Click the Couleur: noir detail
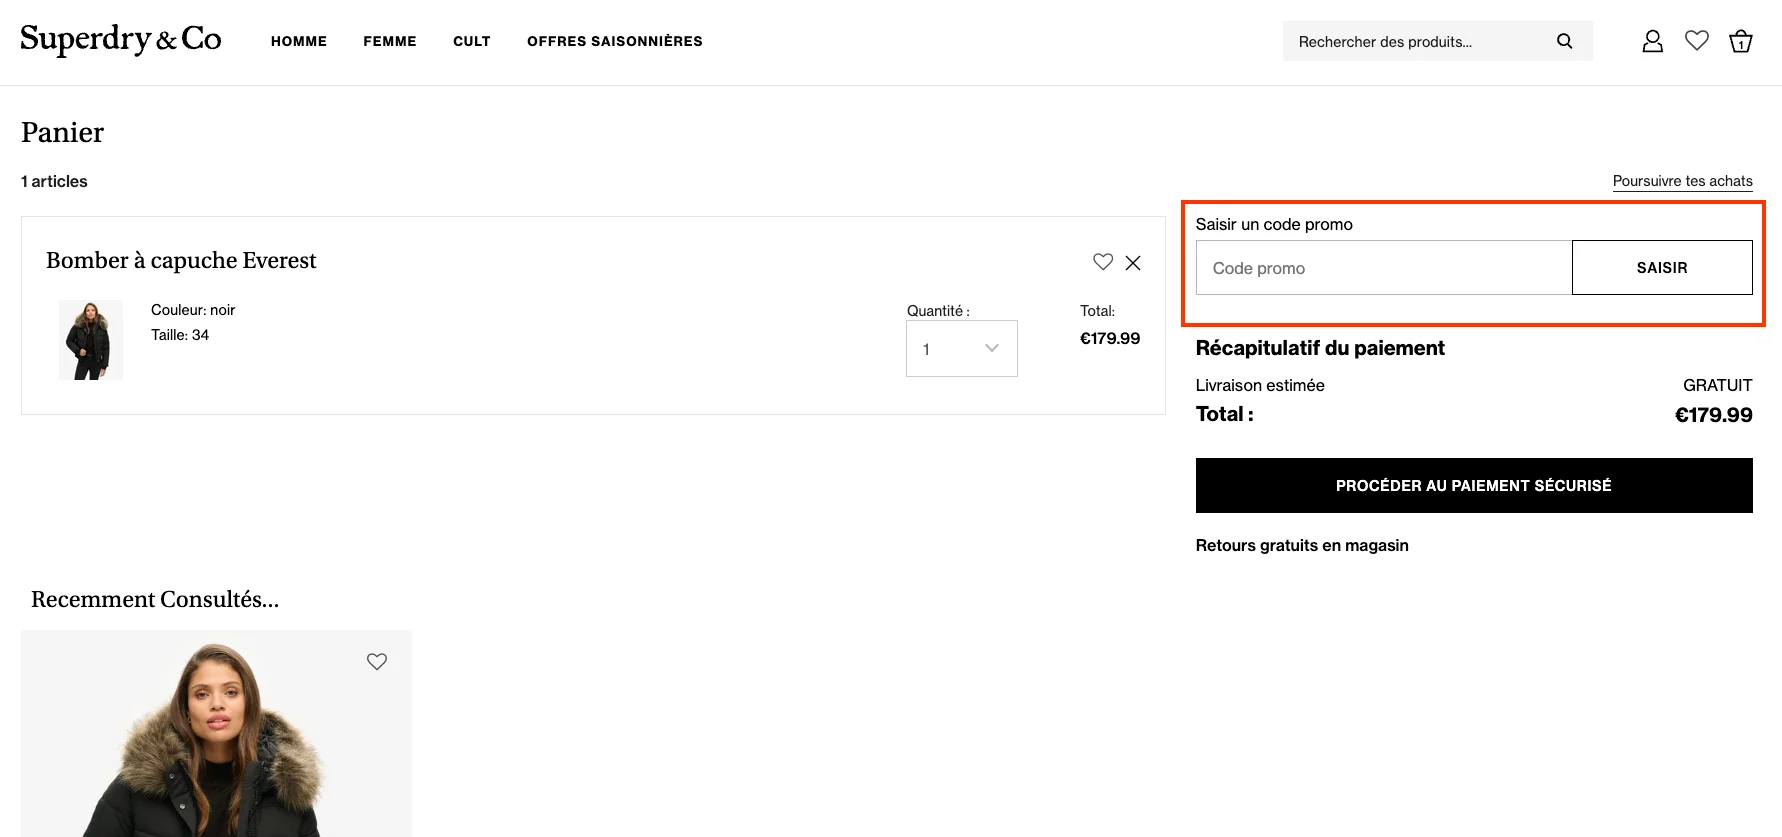 coord(193,310)
